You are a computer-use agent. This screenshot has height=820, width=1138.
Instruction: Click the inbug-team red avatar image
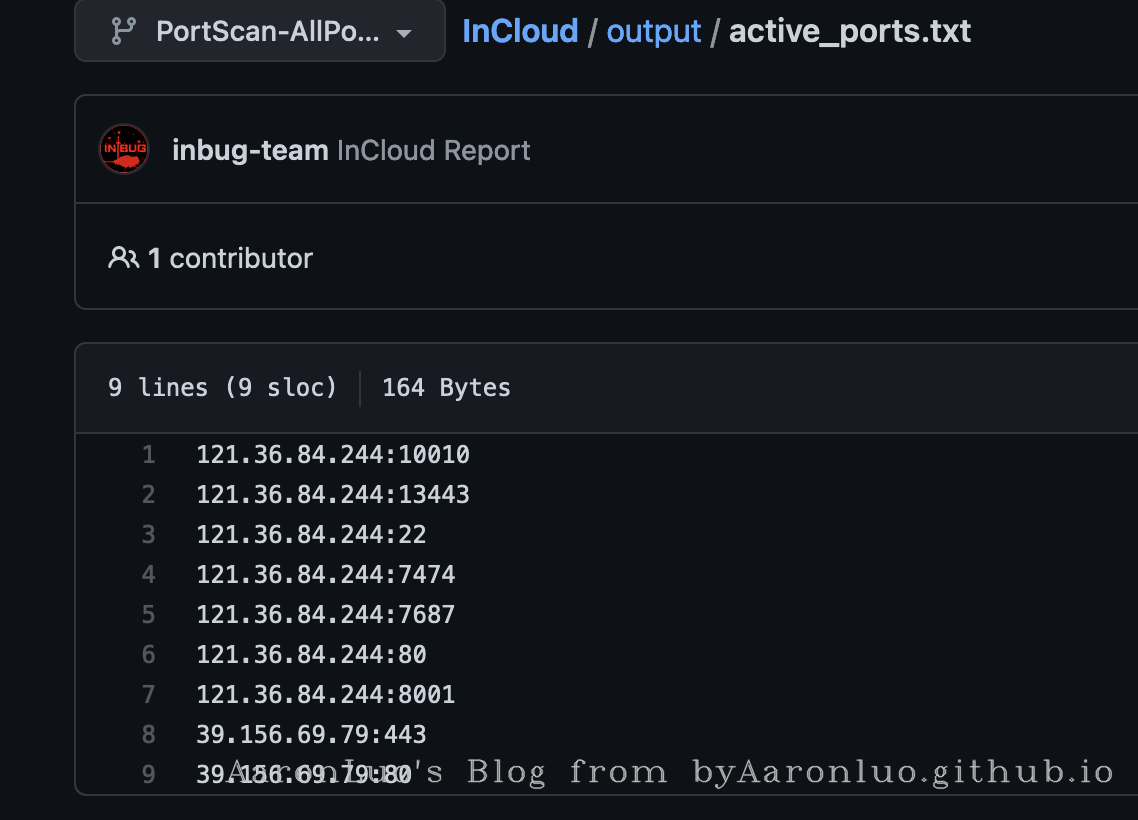click(x=124, y=150)
